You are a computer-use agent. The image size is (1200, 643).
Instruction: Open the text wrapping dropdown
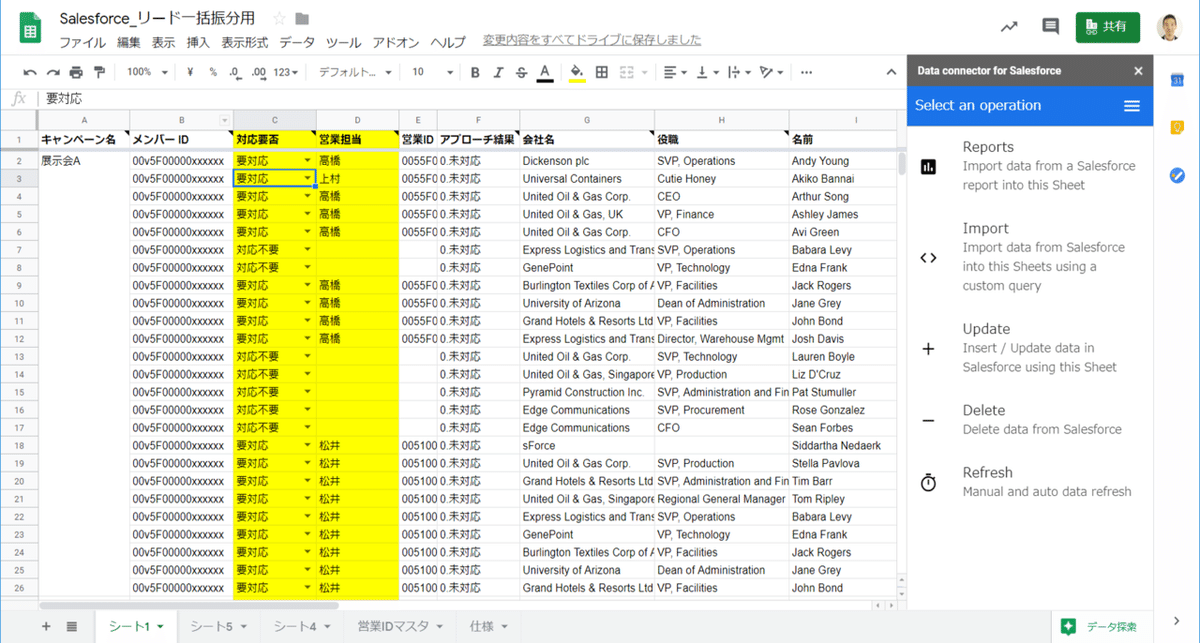[739, 72]
